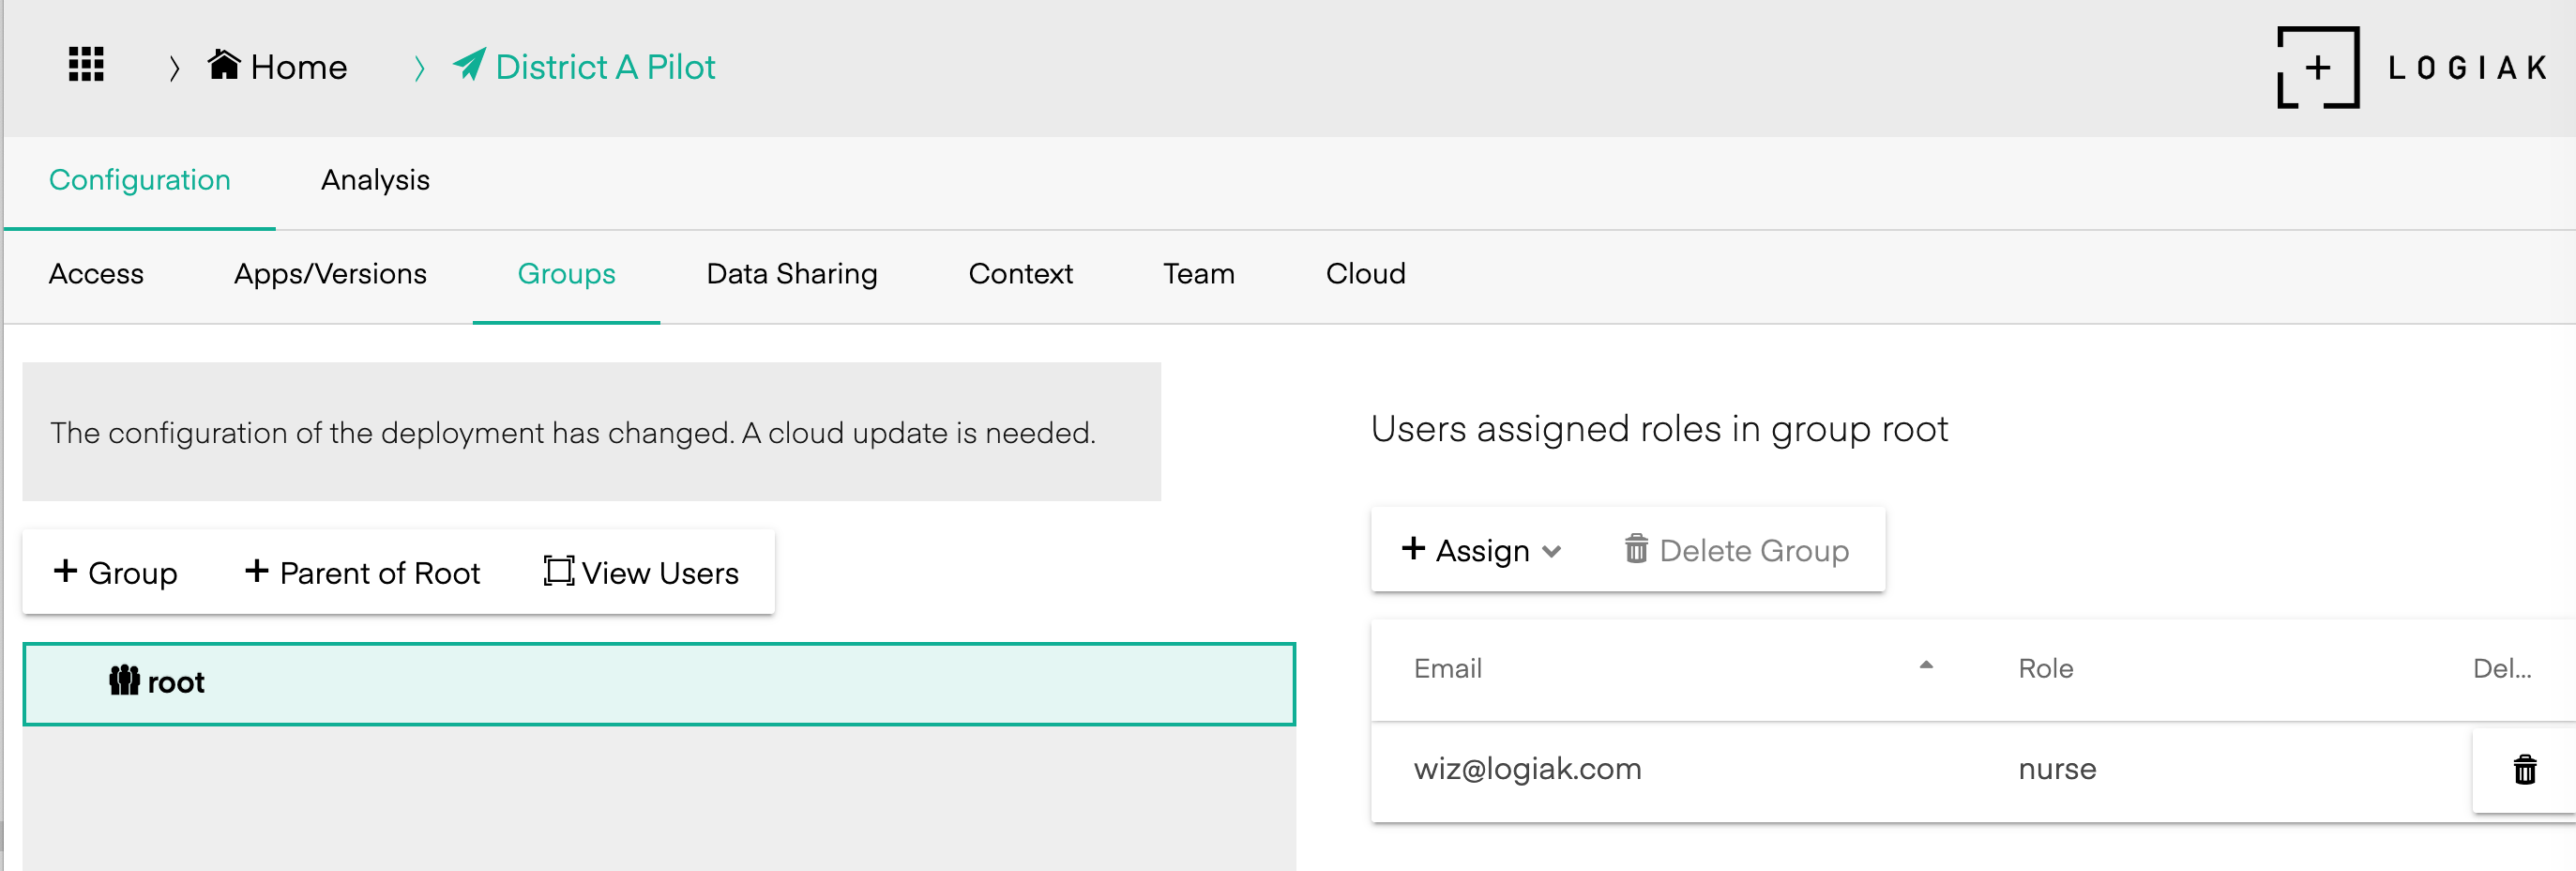Screen dimensions: 2576x871
Task: Switch to the Analysis tab
Action: pyautogui.click(x=375, y=180)
